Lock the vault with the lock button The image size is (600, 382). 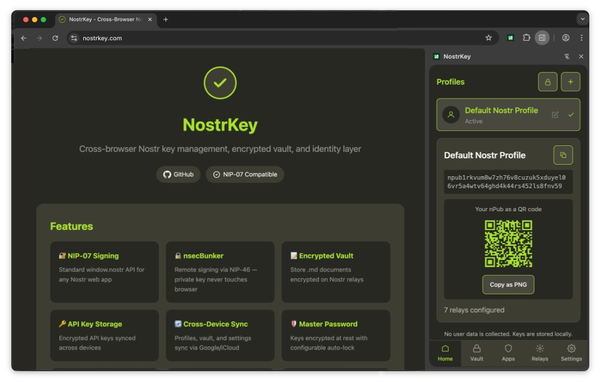coord(548,82)
